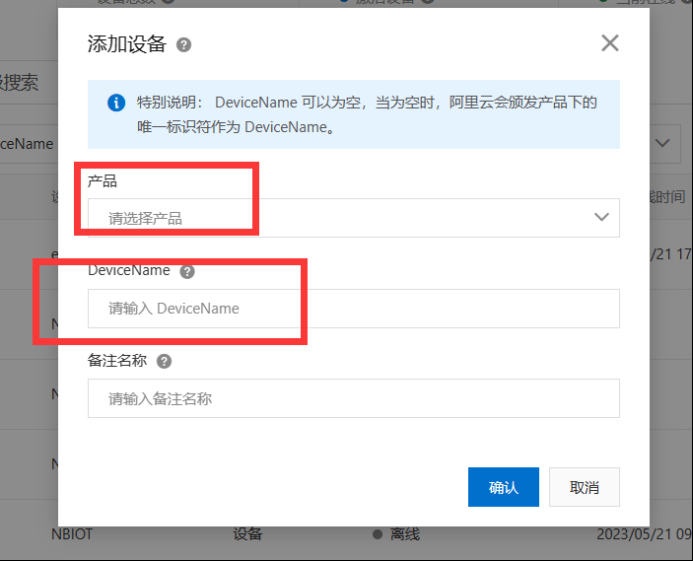Confirm with the 确认 button
The image size is (693, 561).
[x=503, y=487]
